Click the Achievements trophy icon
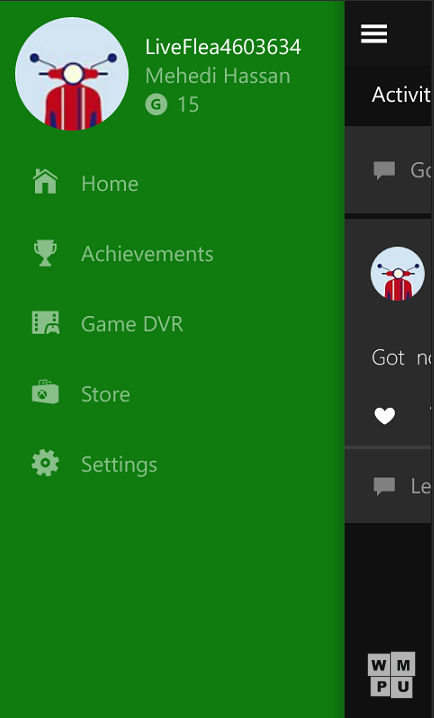434x718 pixels. 45,253
